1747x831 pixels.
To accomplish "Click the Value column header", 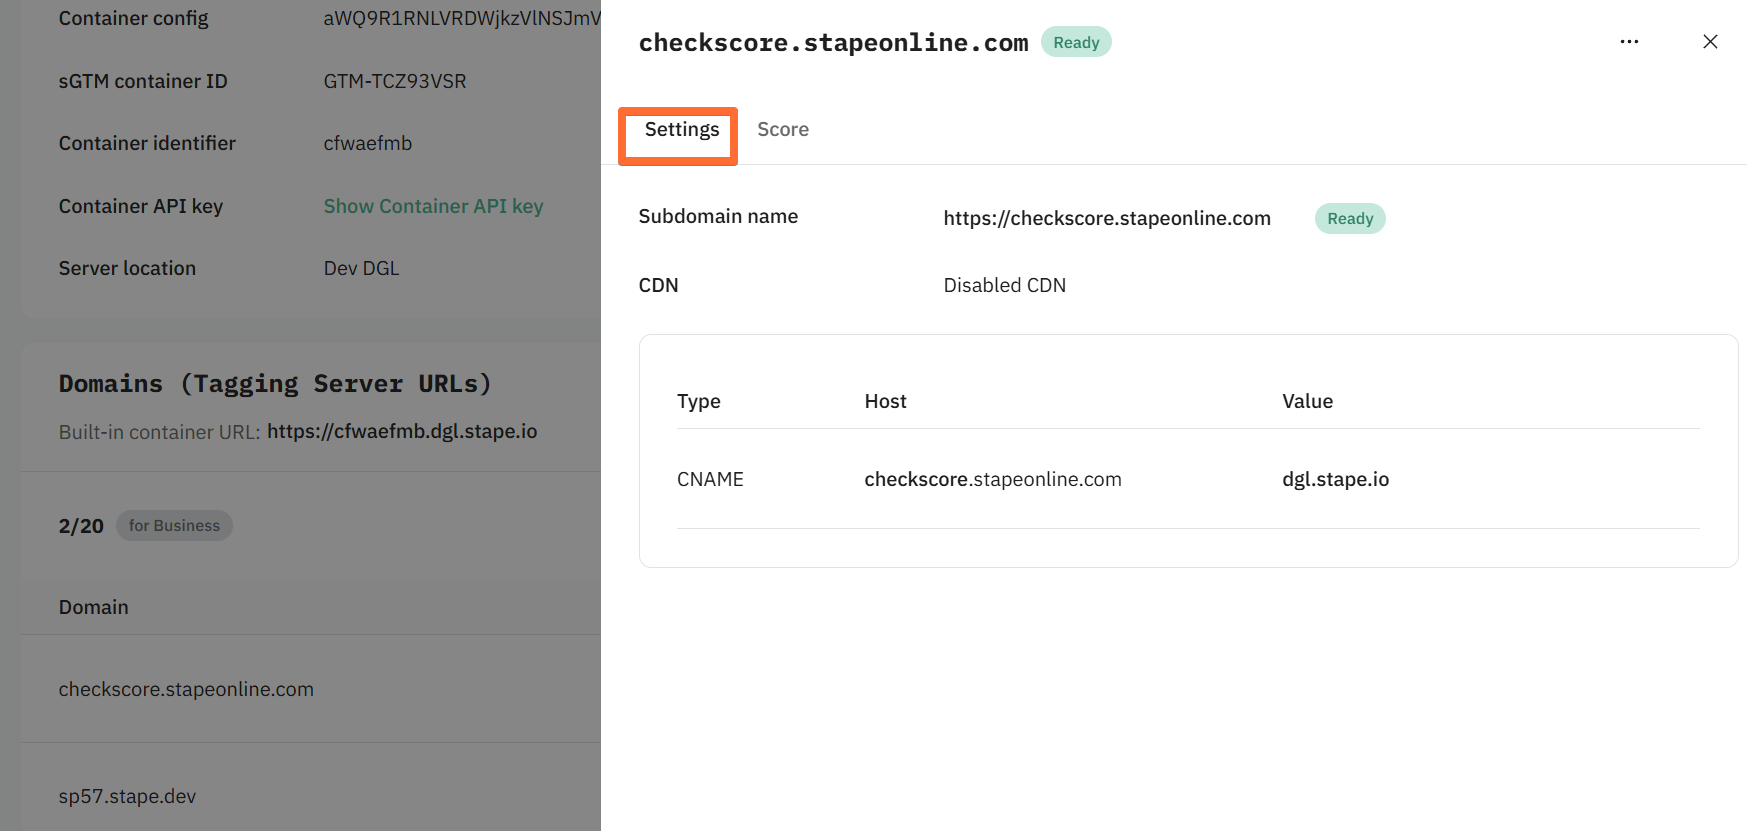I will pyautogui.click(x=1307, y=401).
